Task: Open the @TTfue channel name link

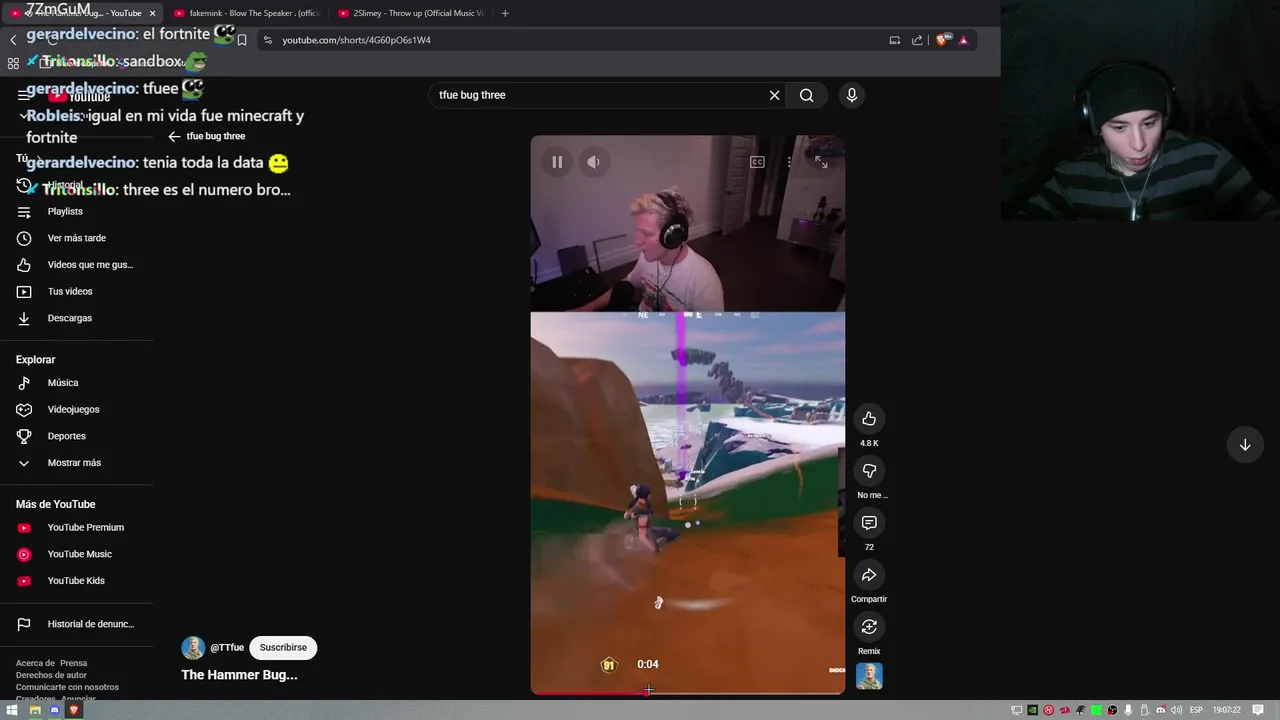Action: 227,648
